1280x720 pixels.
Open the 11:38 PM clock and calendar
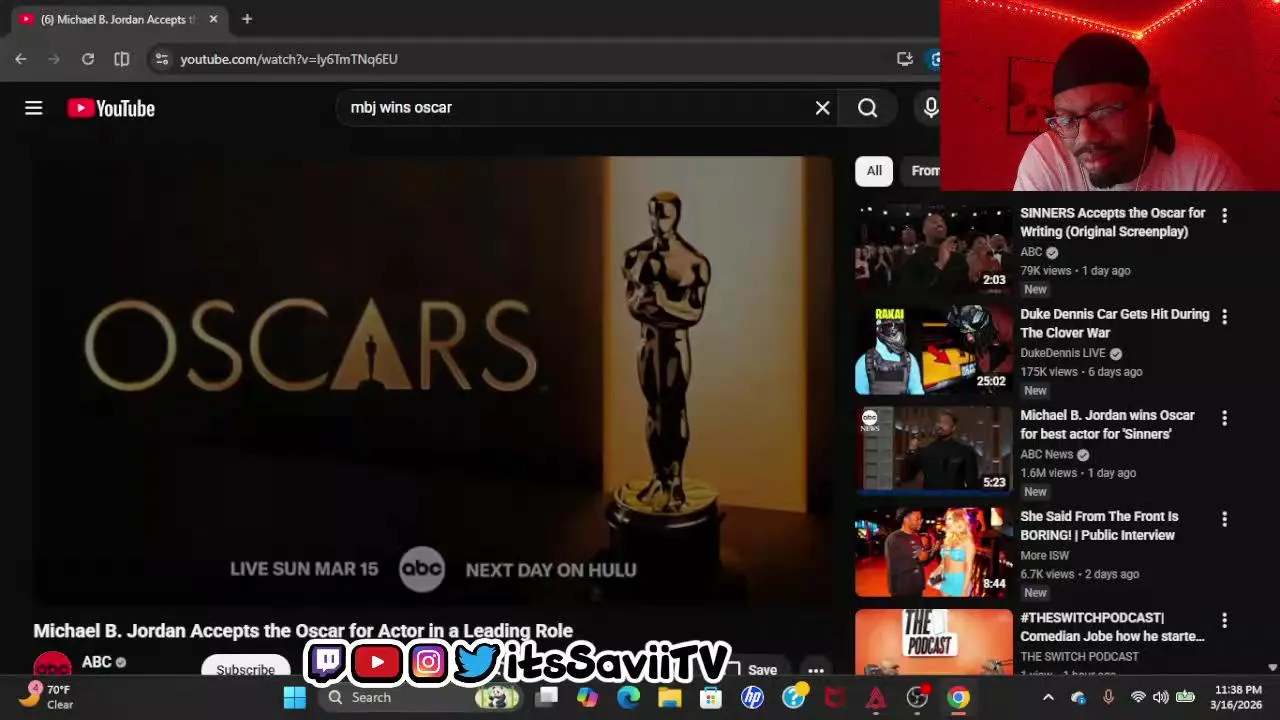(x=1237, y=697)
